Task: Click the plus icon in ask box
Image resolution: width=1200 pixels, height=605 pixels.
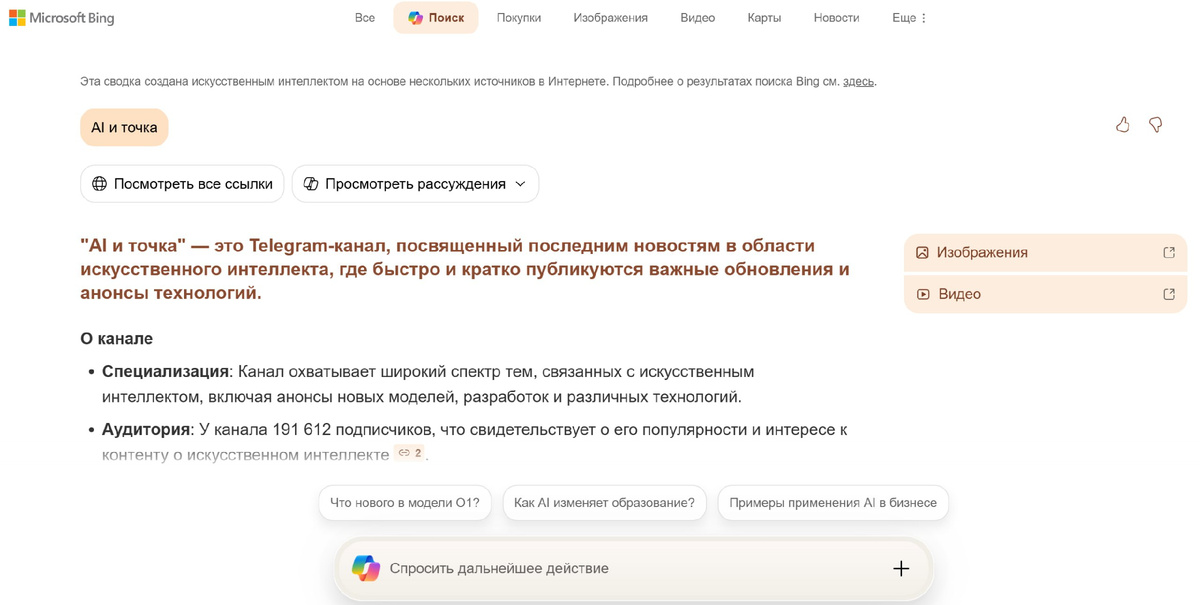Action: click(x=901, y=568)
